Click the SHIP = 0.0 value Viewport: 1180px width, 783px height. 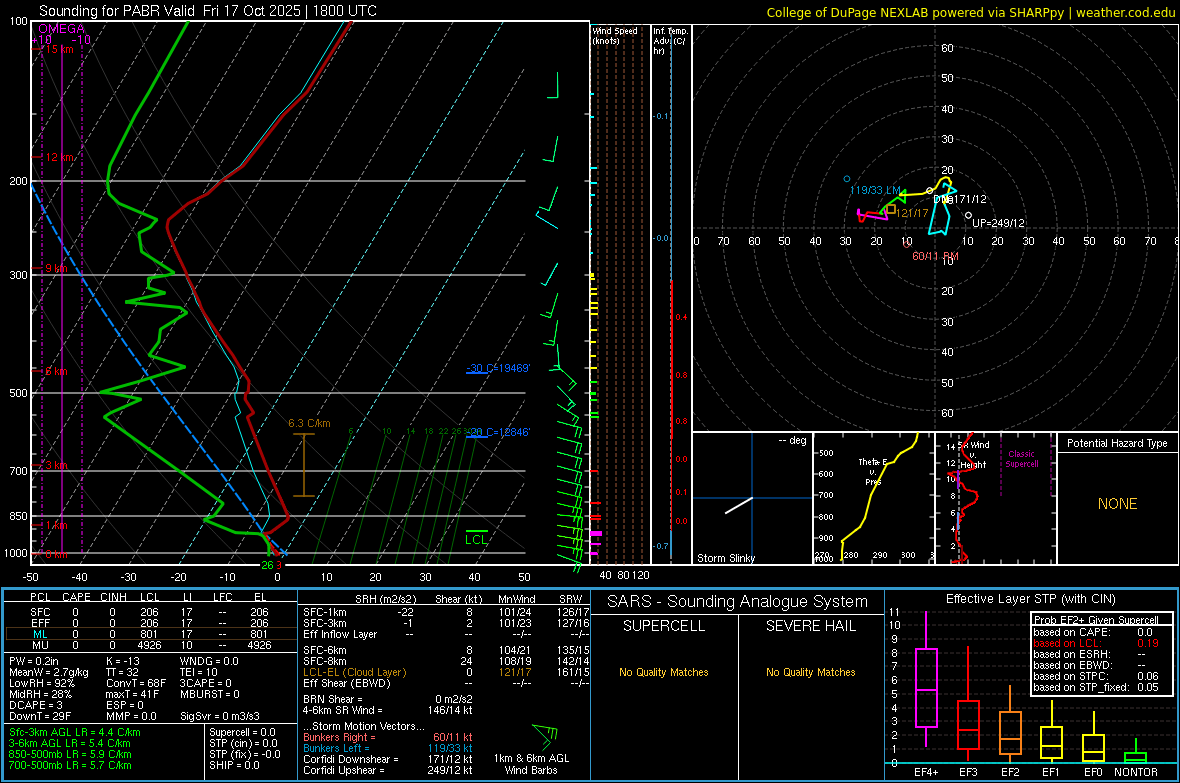coord(234,765)
